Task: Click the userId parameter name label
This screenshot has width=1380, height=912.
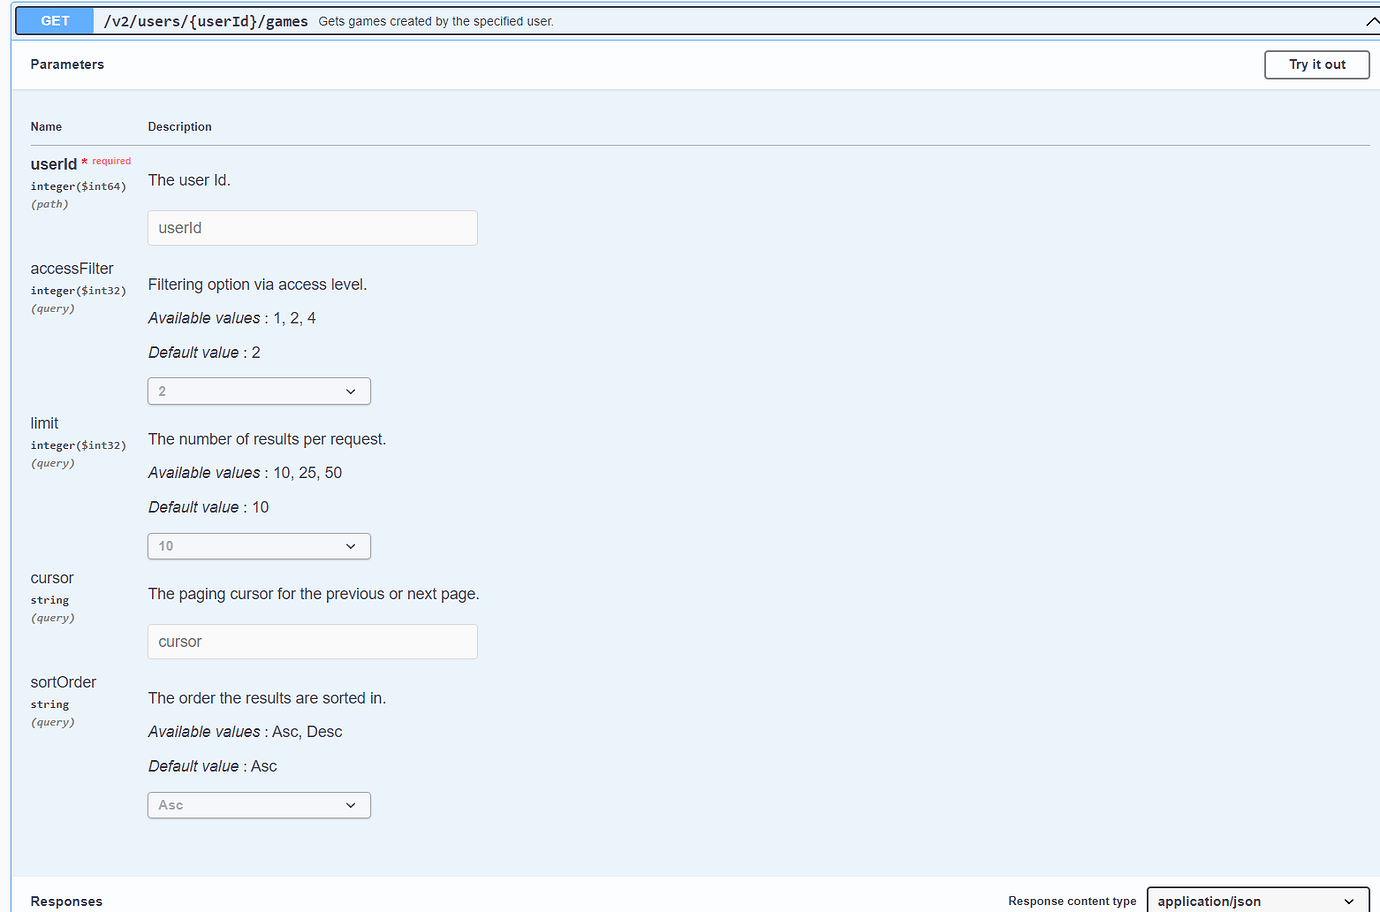Action: [54, 164]
